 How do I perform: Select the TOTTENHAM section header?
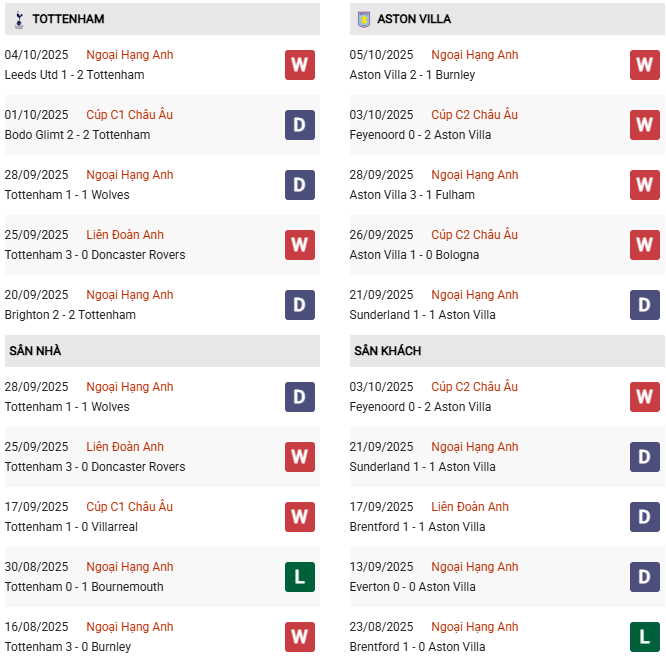(x=68, y=19)
